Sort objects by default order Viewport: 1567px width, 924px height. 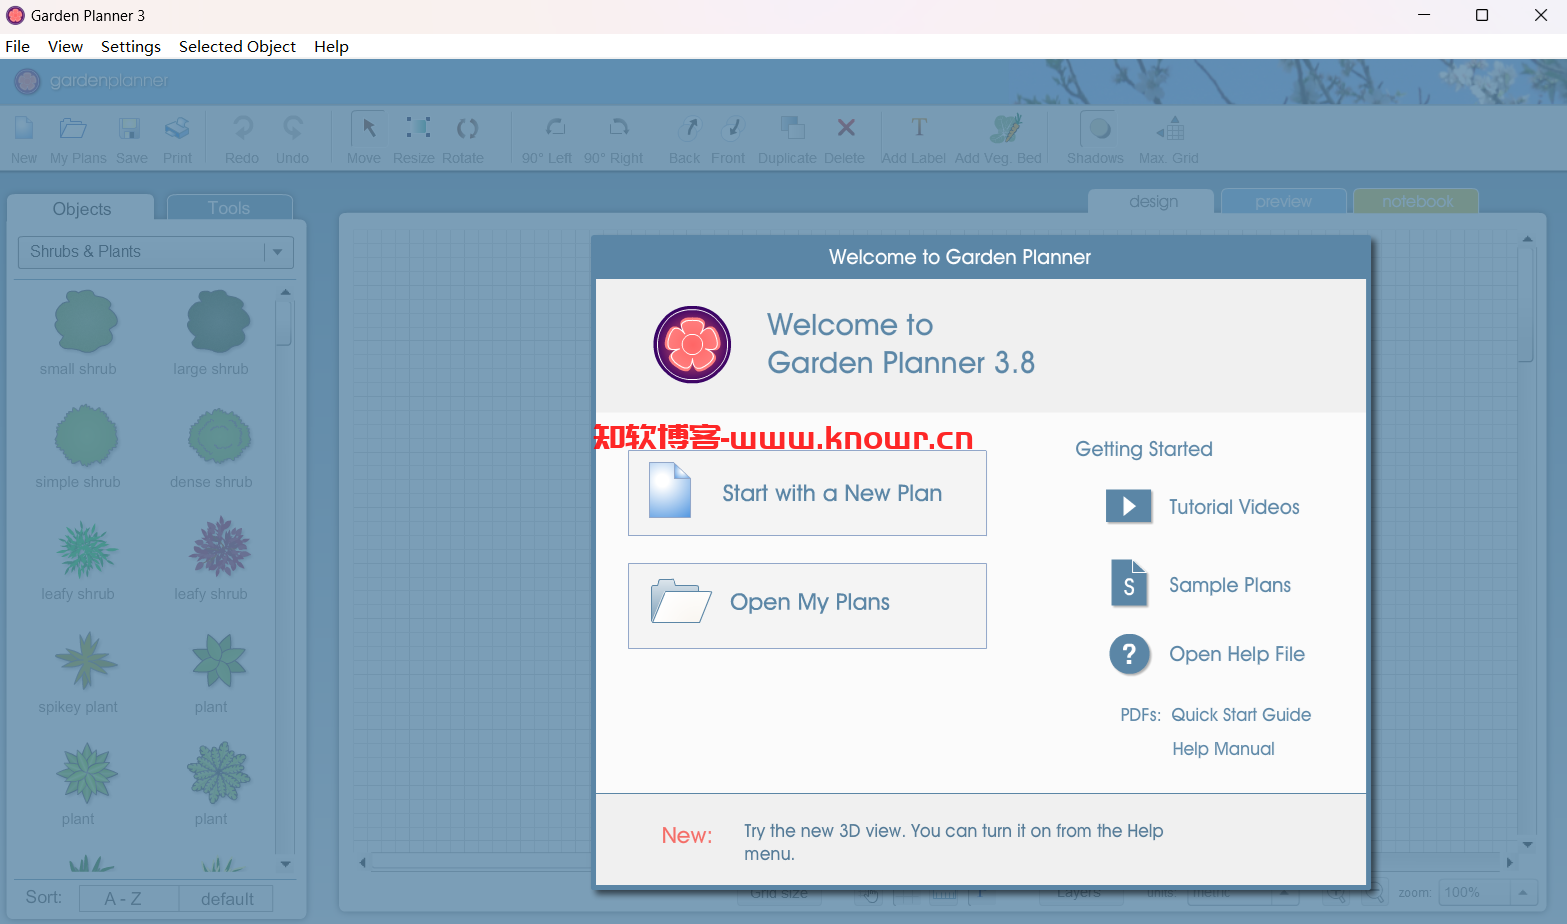click(x=227, y=899)
